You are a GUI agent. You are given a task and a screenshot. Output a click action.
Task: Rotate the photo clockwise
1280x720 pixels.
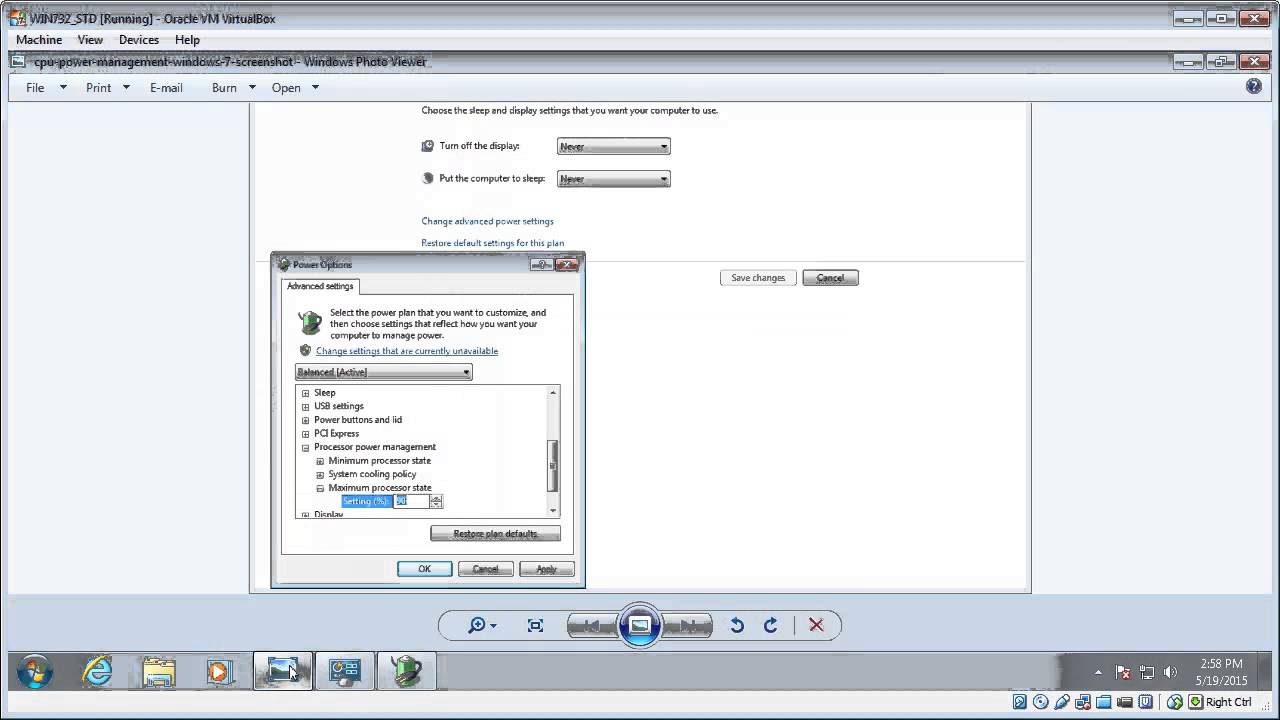click(x=770, y=625)
